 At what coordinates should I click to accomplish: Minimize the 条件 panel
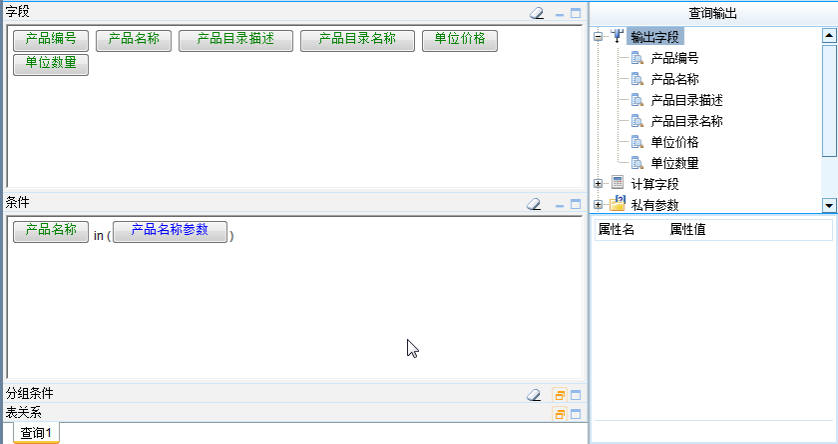click(560, 205)
